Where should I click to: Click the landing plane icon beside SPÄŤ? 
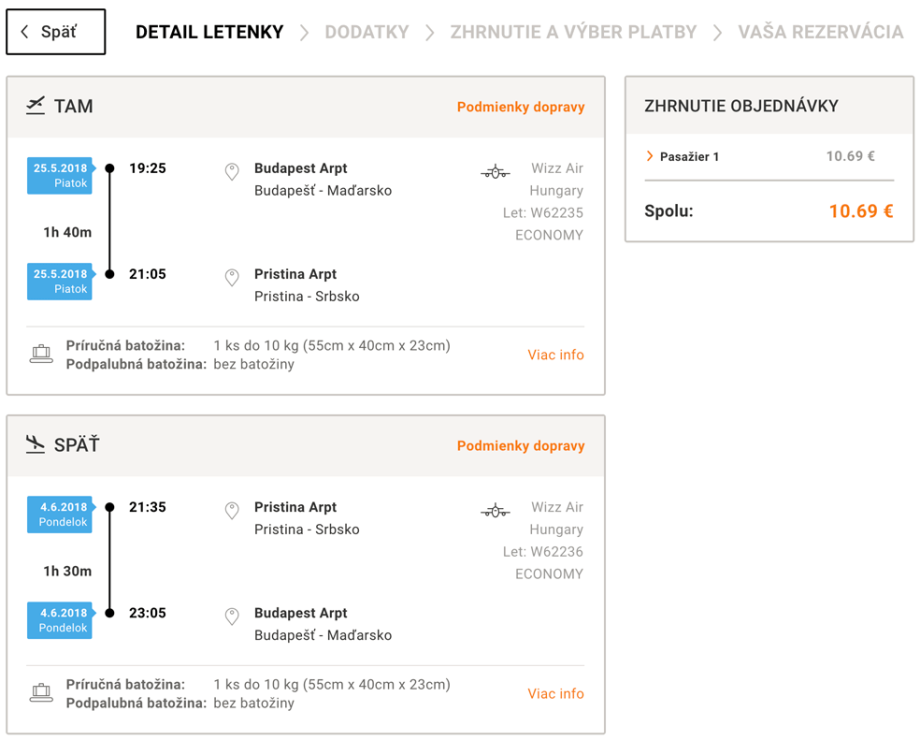coord(36,445)
